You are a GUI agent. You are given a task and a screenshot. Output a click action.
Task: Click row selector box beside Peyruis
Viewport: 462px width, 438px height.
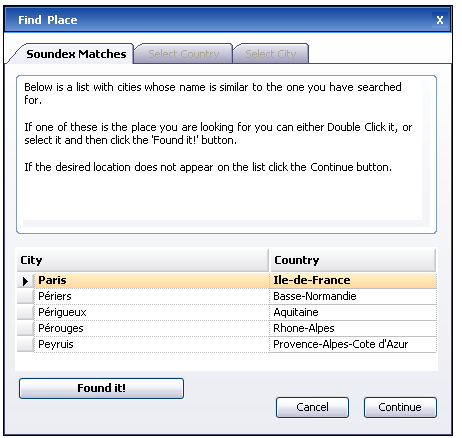[x=26, y=344]
